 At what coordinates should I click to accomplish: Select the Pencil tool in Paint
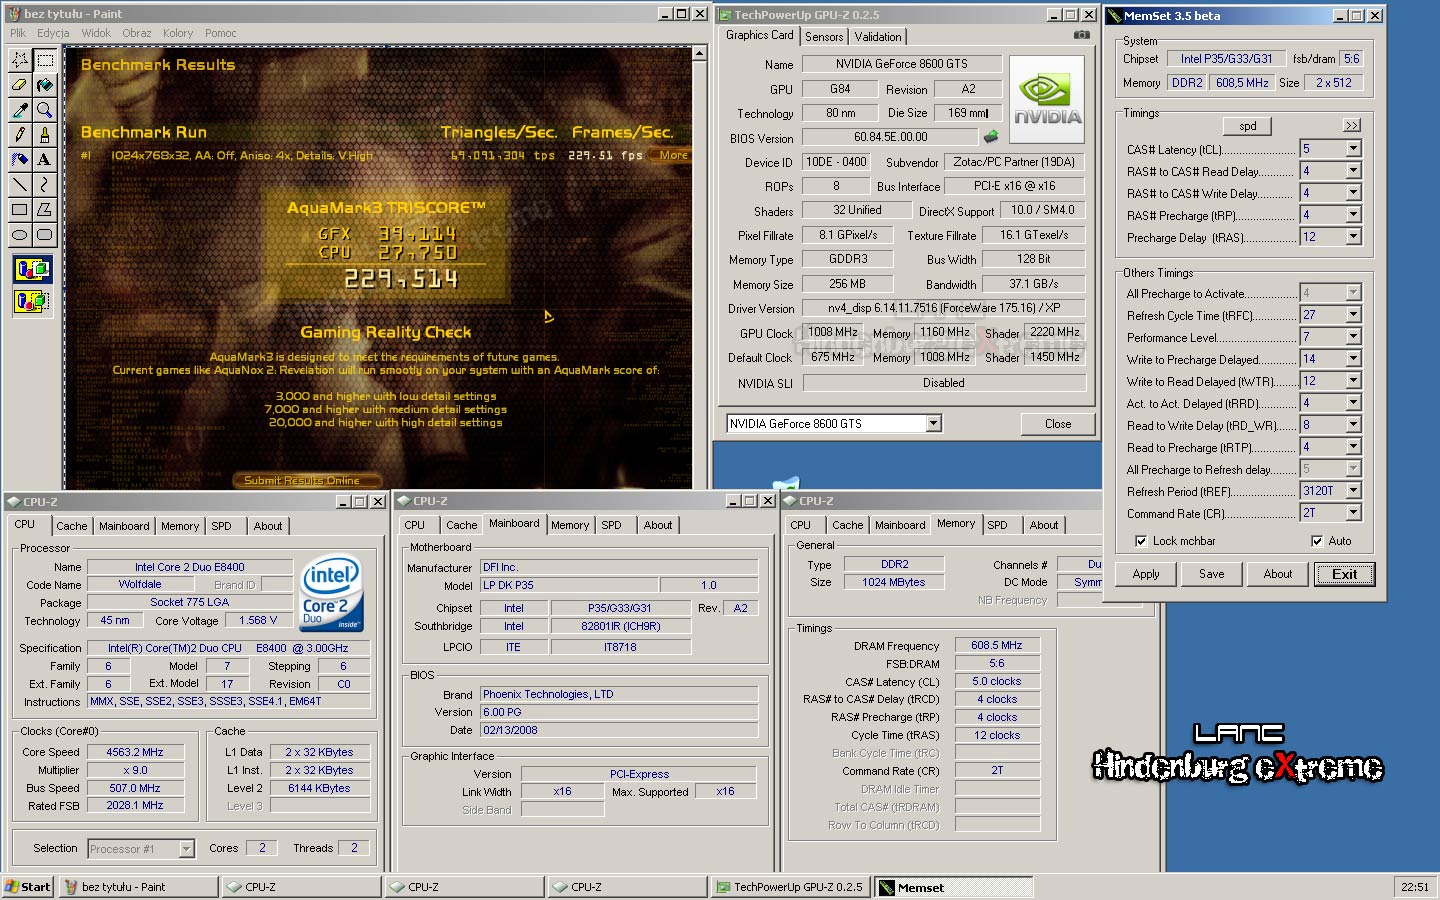click(x=19, y=135)
